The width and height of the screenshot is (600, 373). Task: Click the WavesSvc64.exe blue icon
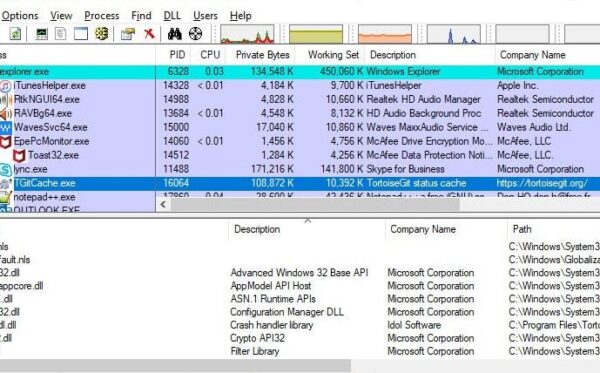(x=5, y=127)
